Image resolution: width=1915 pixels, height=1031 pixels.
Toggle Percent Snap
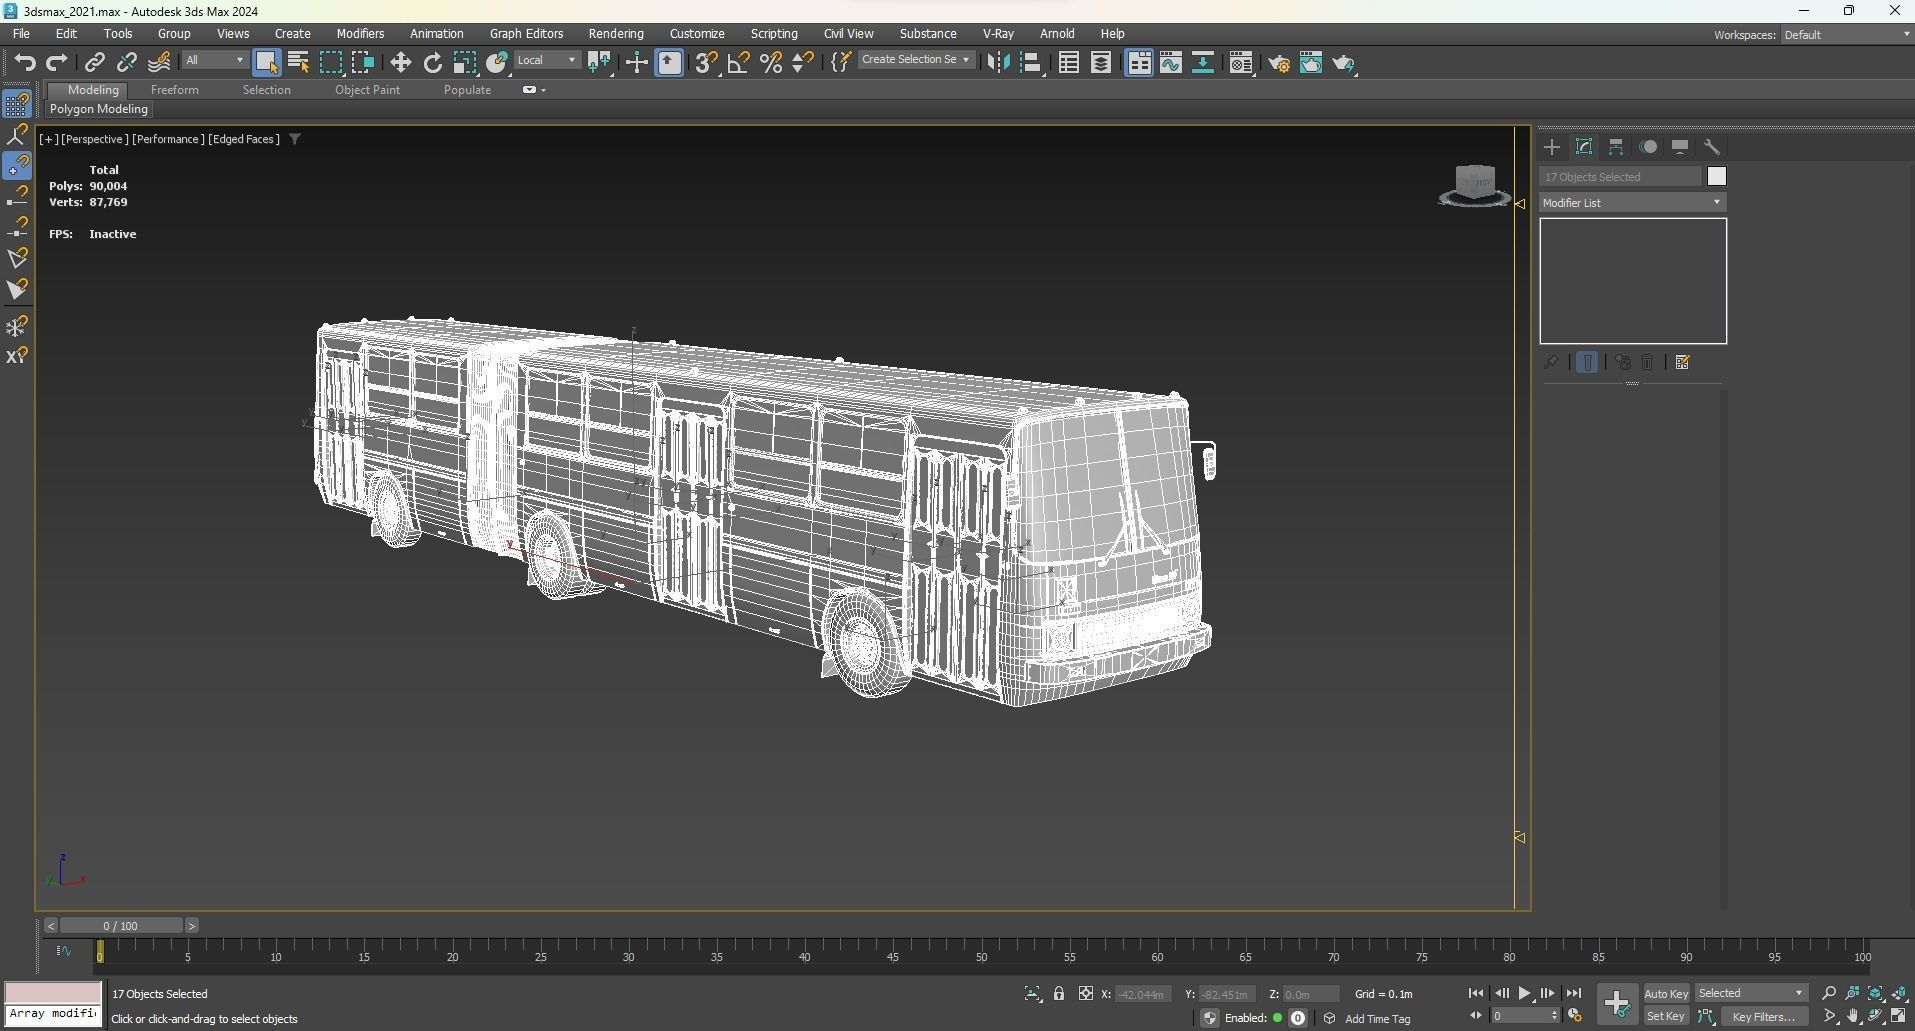[771, 62]
